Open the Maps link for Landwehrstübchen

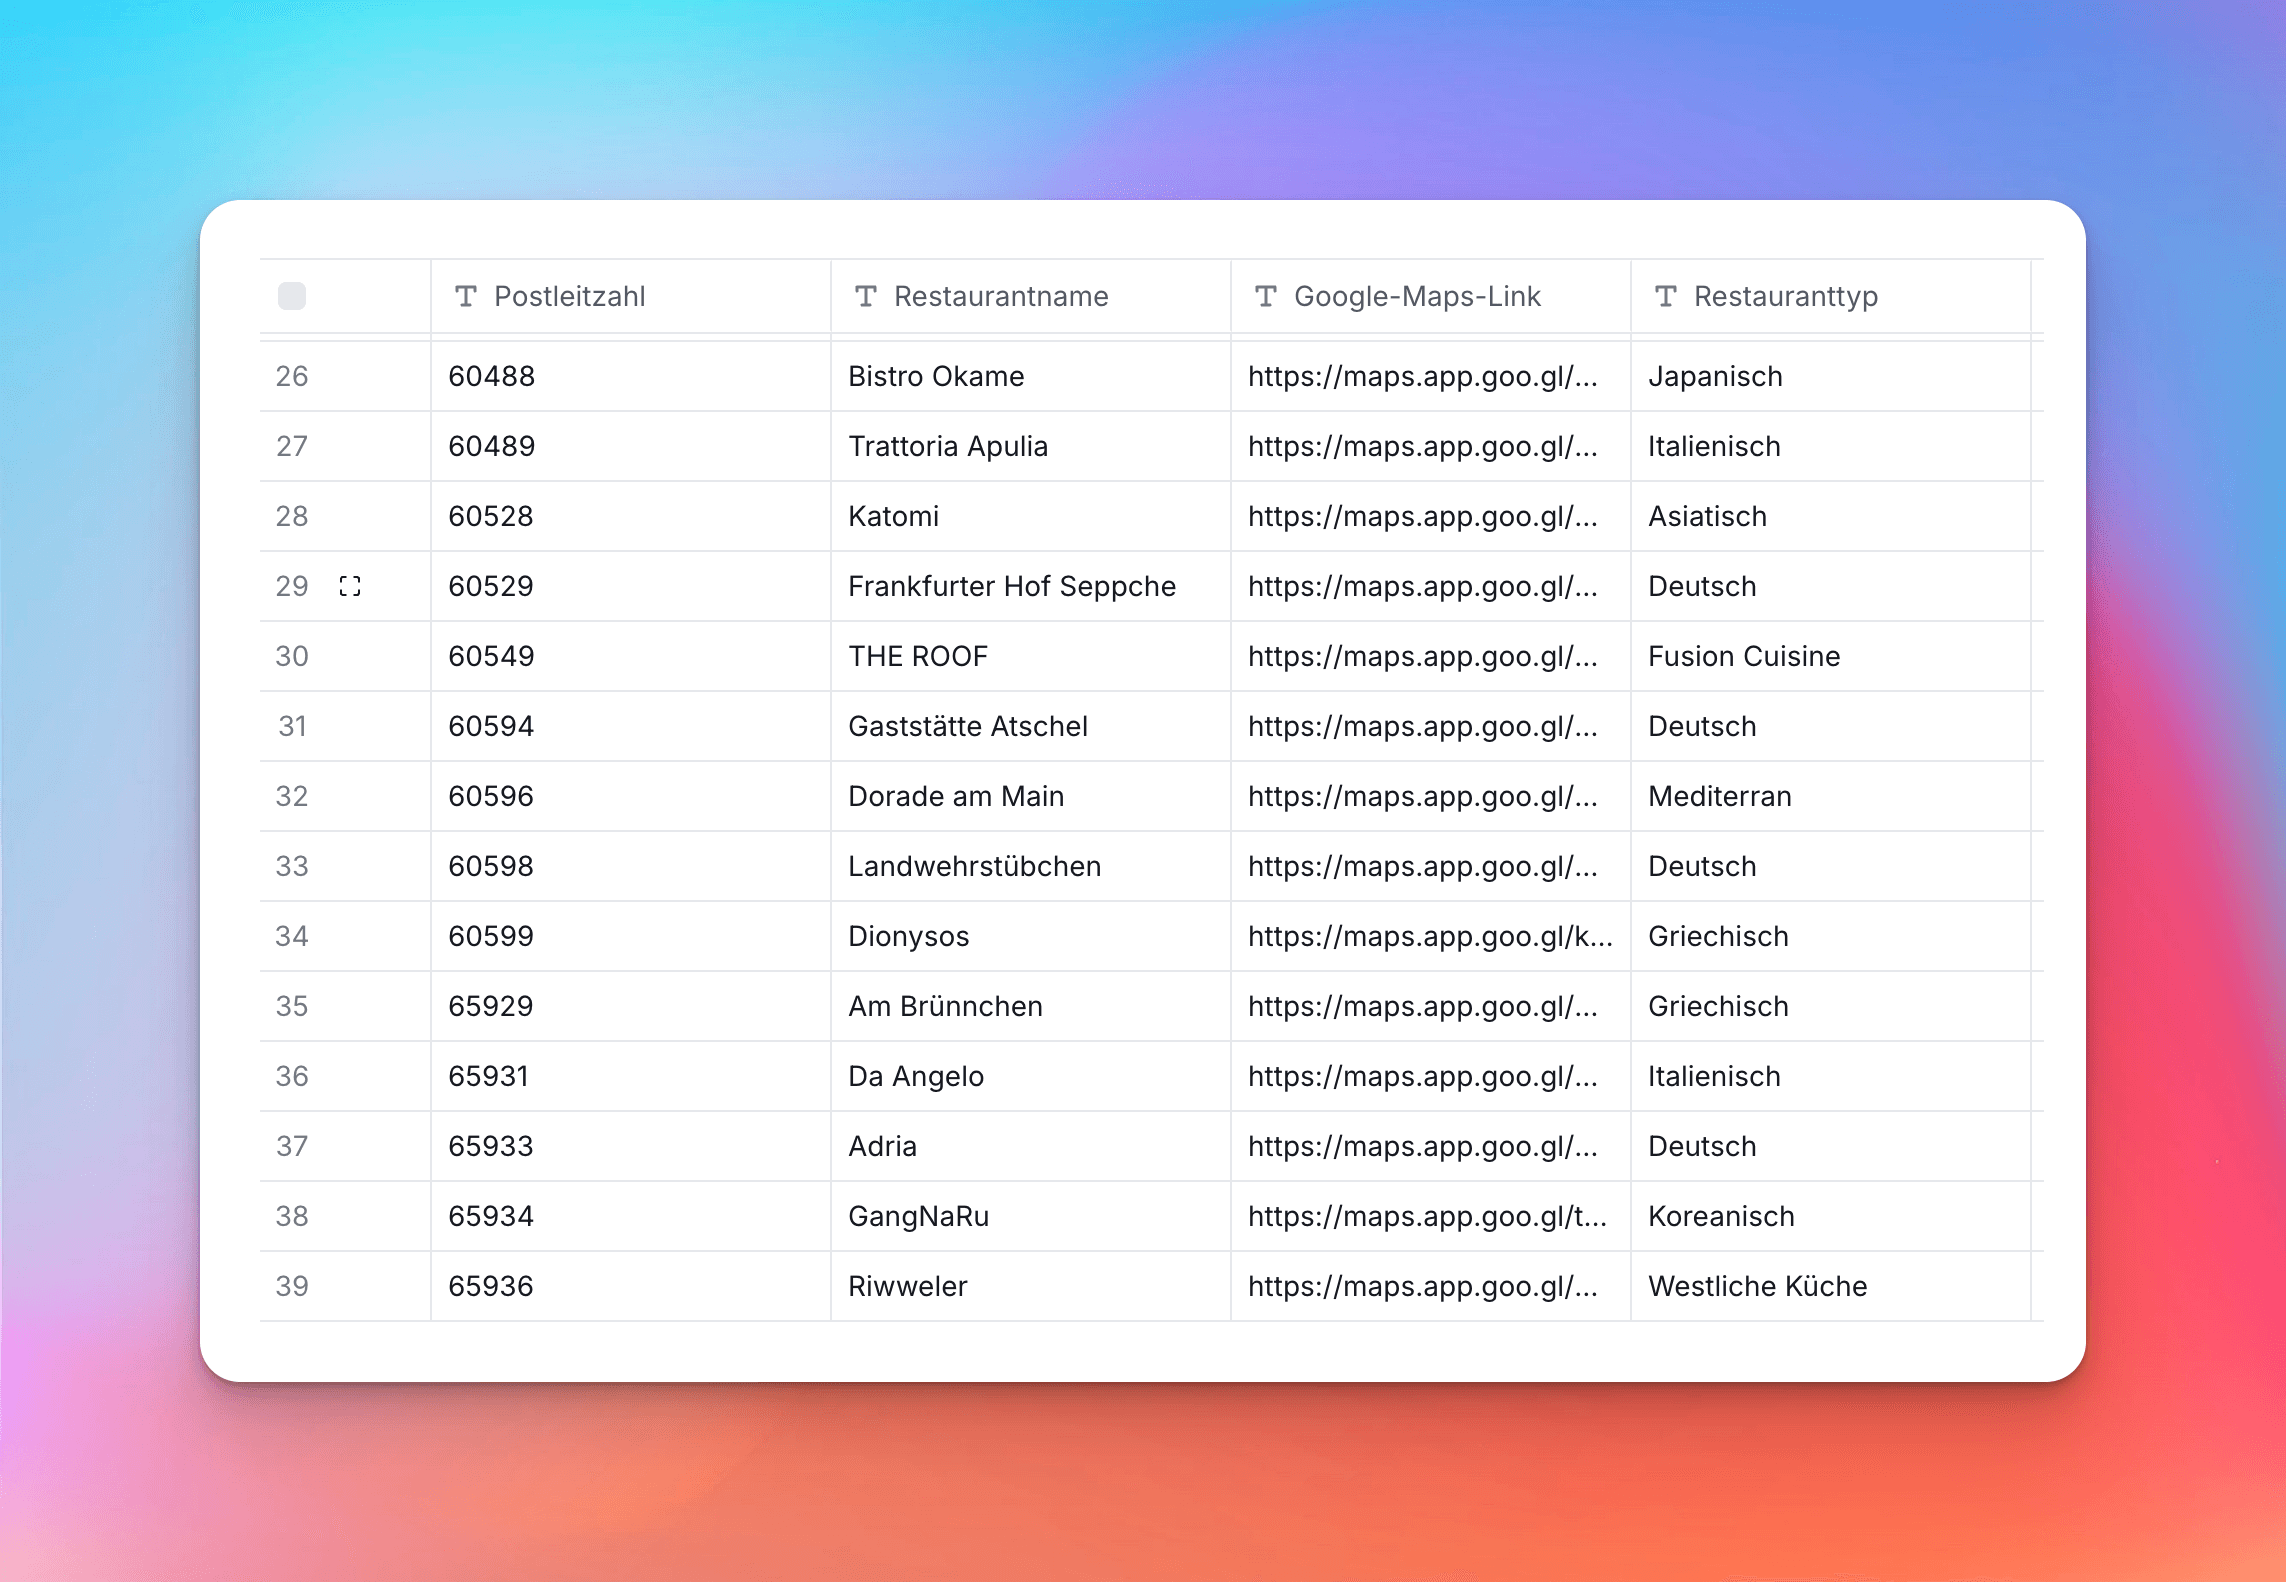click(1423, 866)
